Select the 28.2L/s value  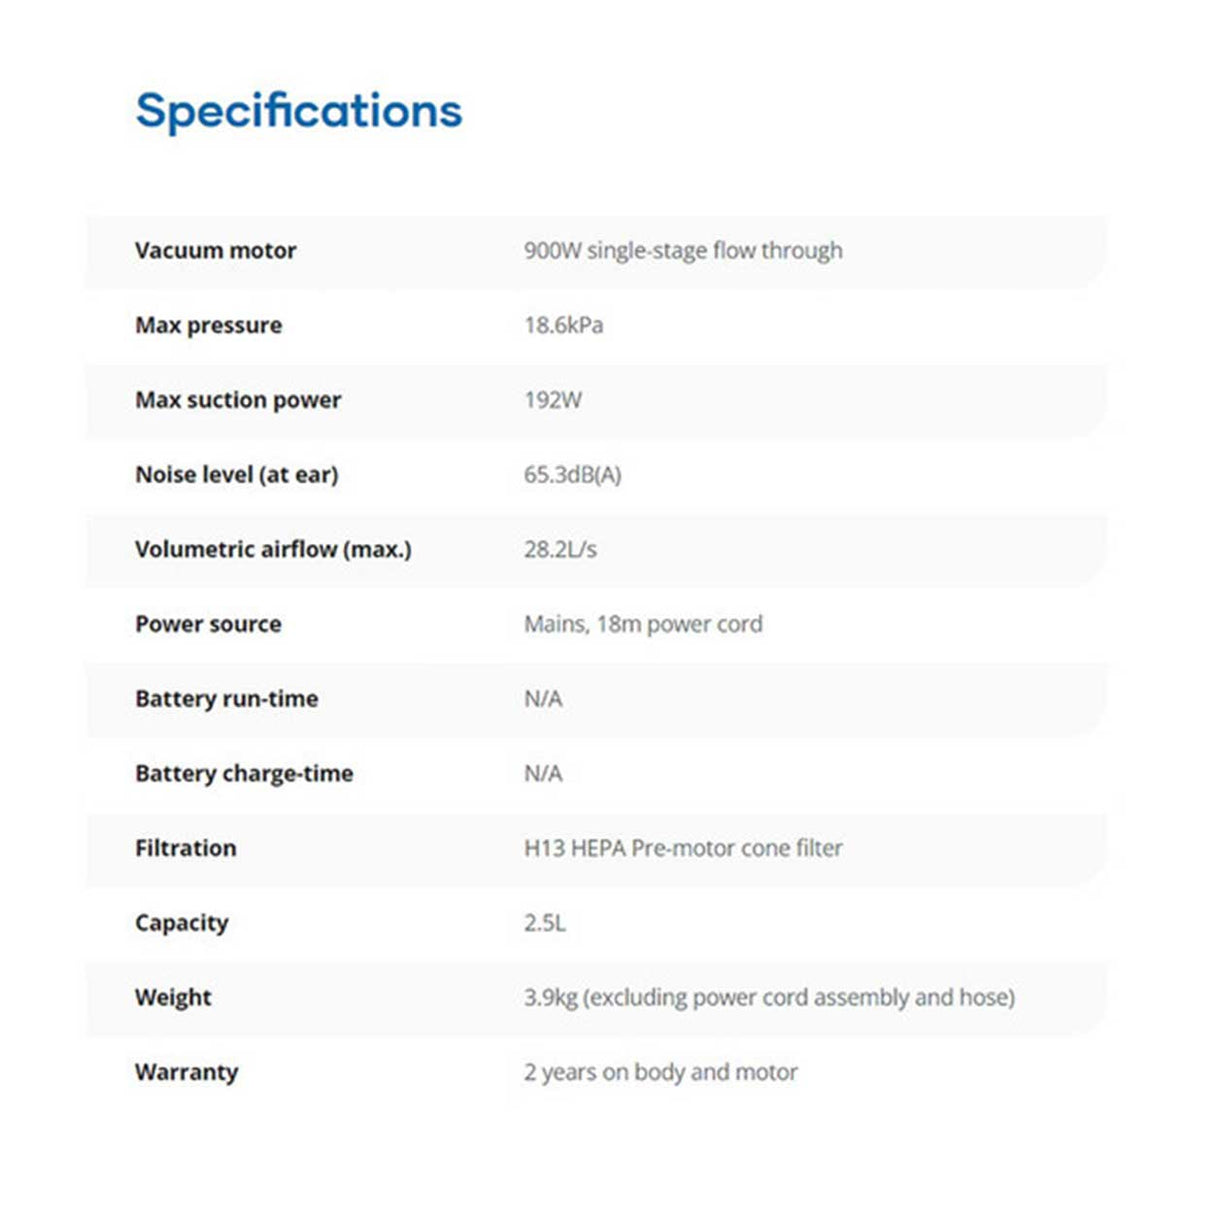pos(560,549)
